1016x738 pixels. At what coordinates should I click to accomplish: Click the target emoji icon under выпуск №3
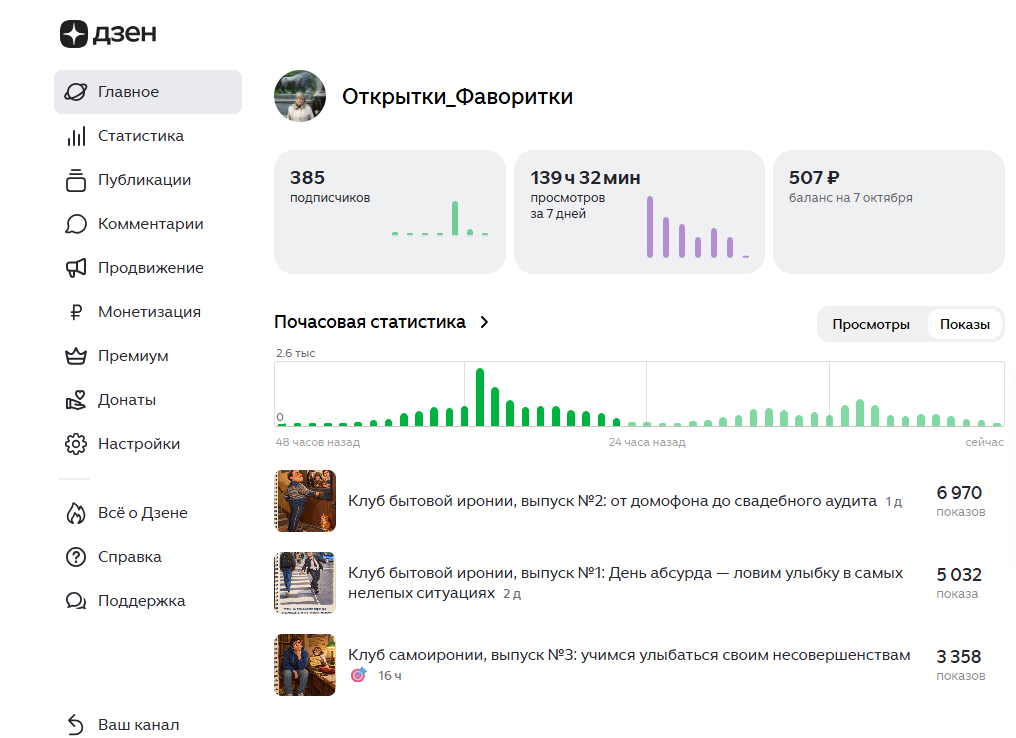[x=358, y=676]
